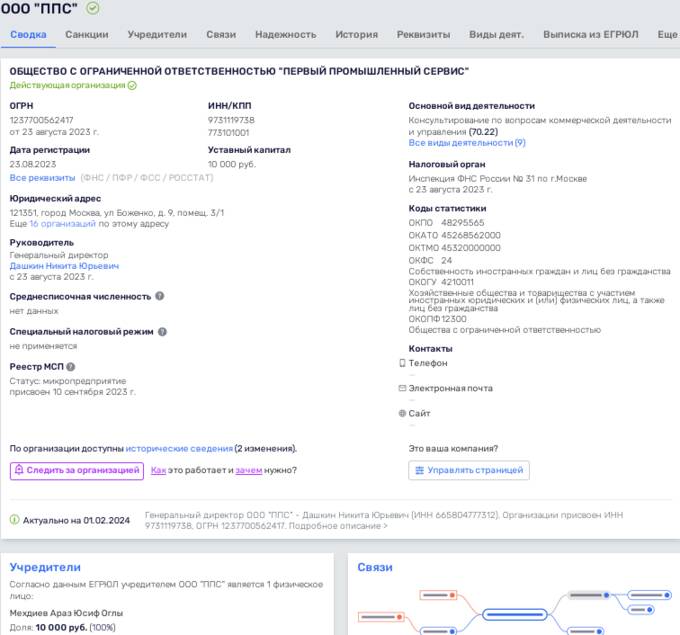
Task: Switch to the Учредители tab
Action: click(157, 35)
